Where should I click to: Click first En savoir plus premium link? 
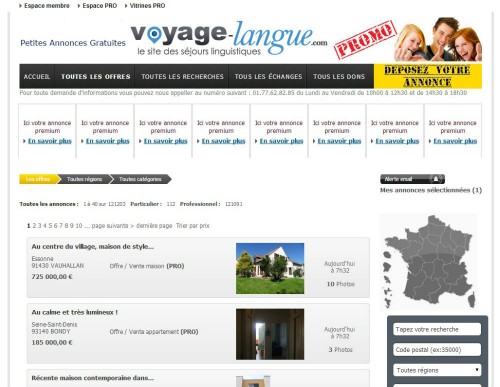coord(50,141)
